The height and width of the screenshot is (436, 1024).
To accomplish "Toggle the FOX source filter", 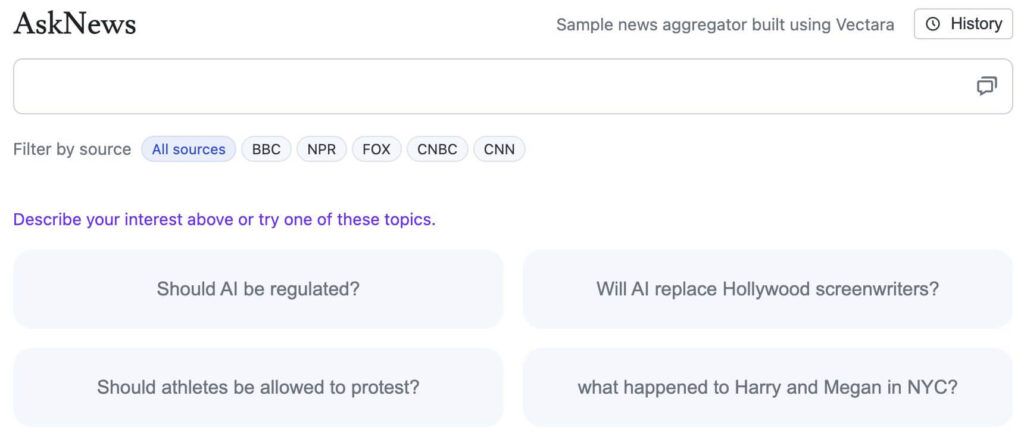I will (x=376, y=149).
